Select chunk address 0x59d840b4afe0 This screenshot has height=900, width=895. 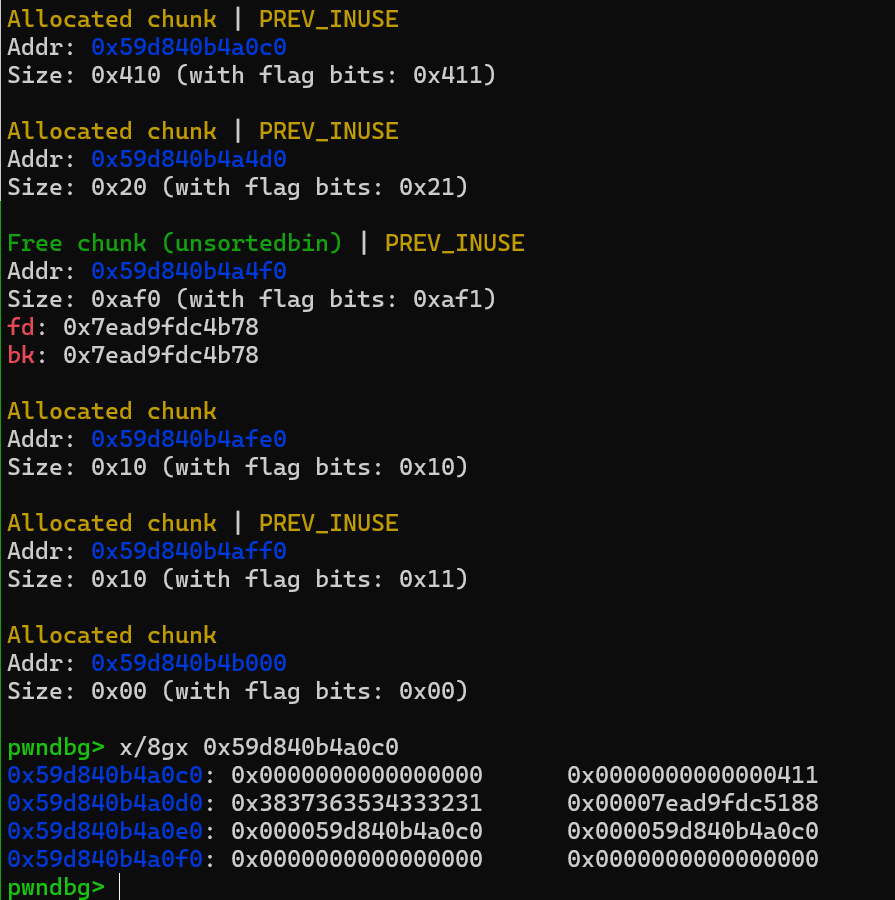click(188, 439)
